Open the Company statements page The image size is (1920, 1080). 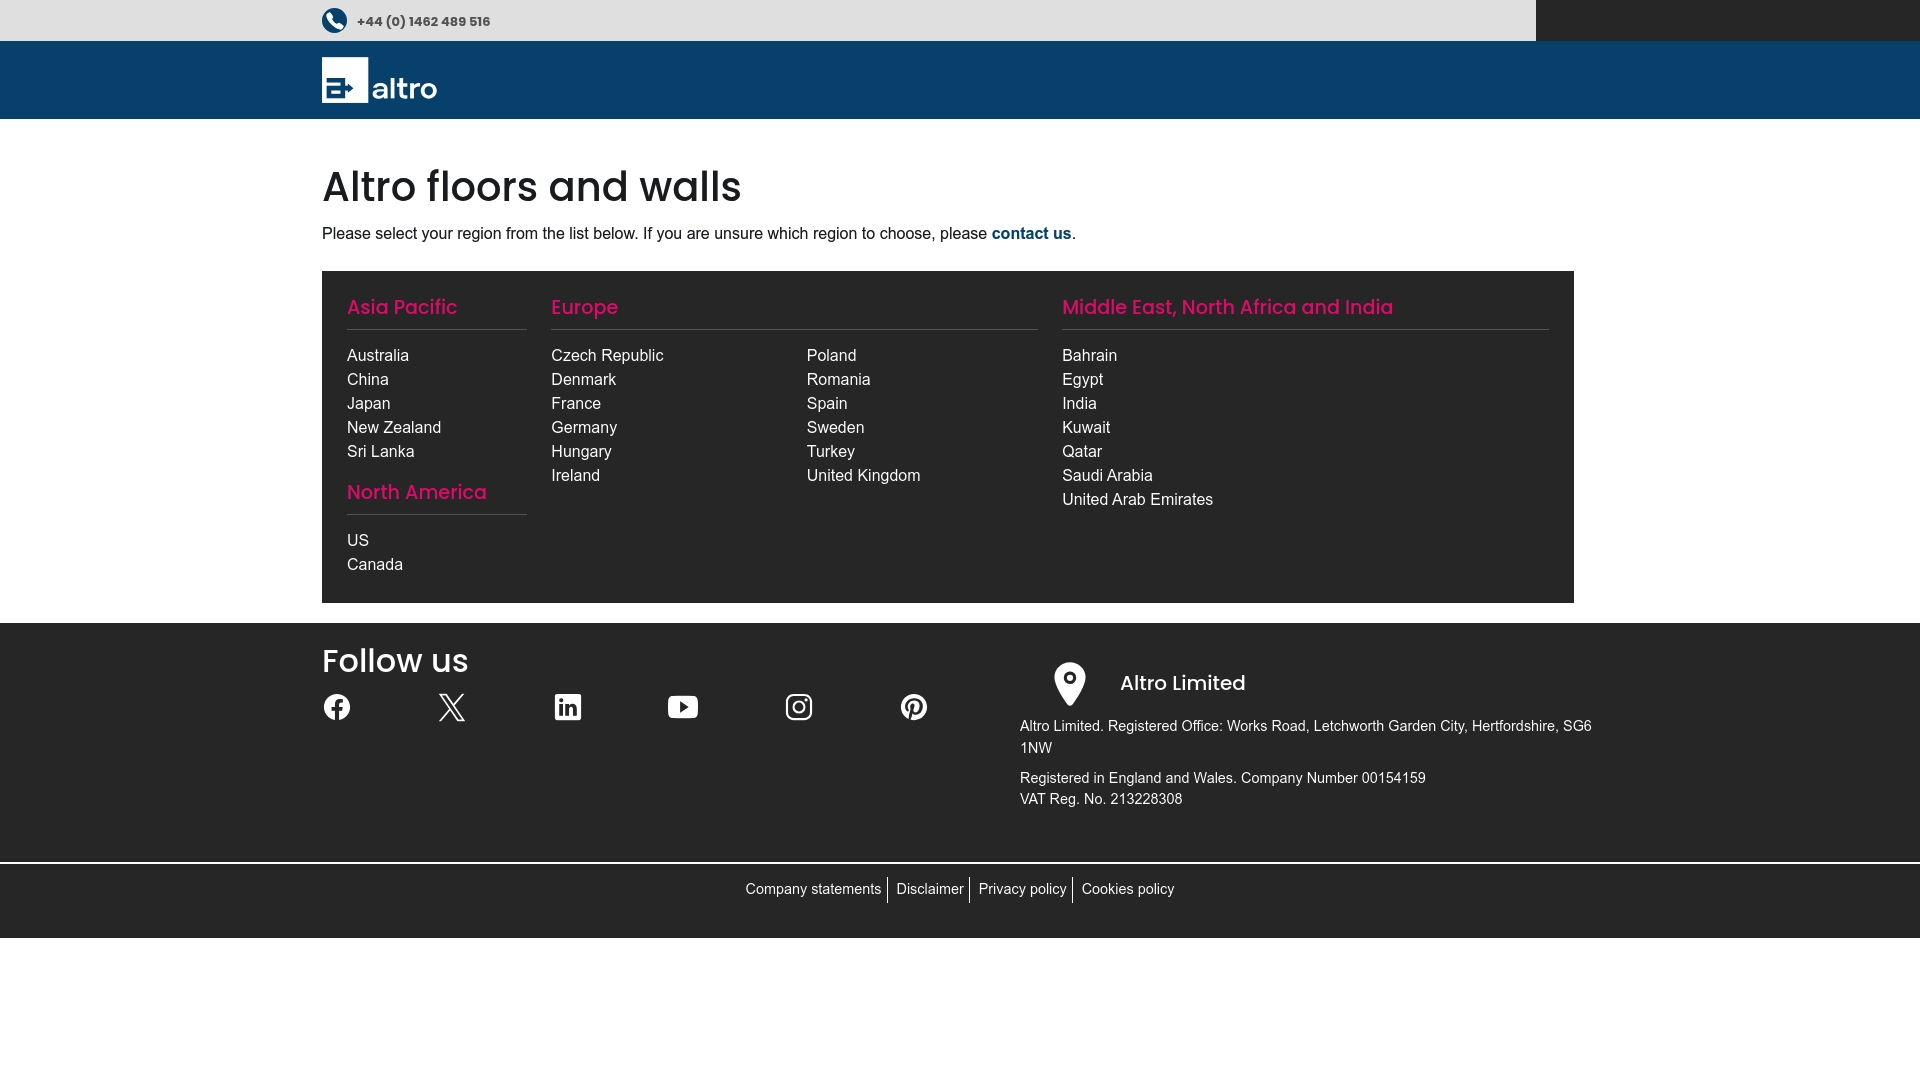pos(813,889)
